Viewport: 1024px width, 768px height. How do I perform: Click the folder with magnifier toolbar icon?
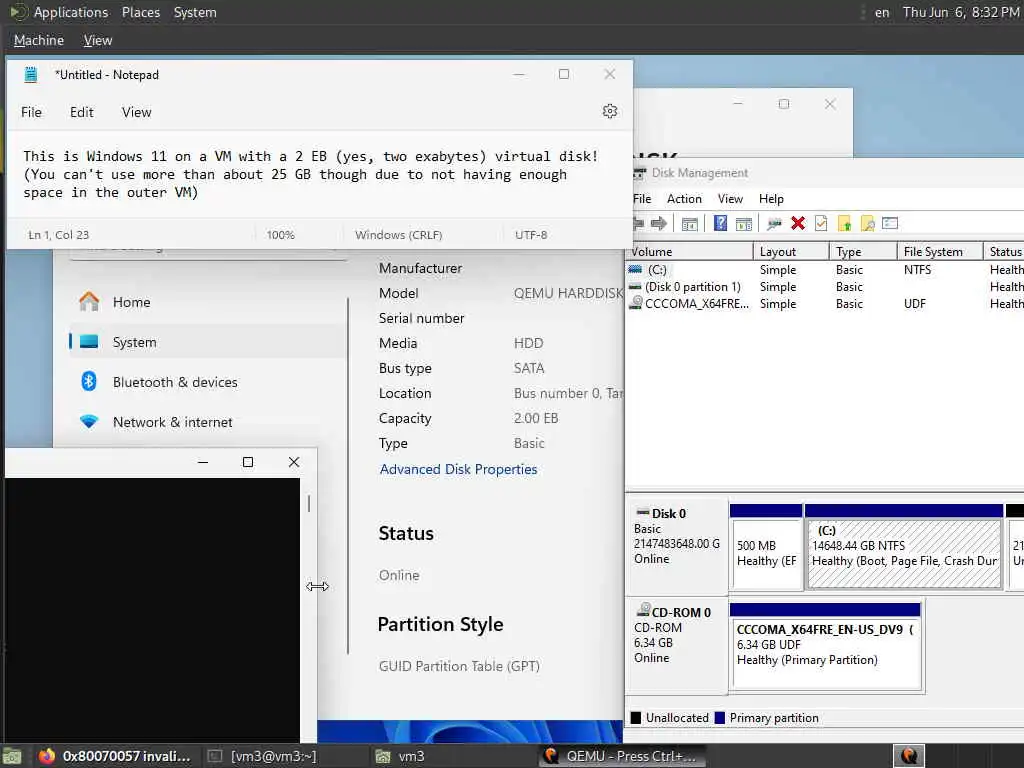pyautogui.click(x=867, y=223)
